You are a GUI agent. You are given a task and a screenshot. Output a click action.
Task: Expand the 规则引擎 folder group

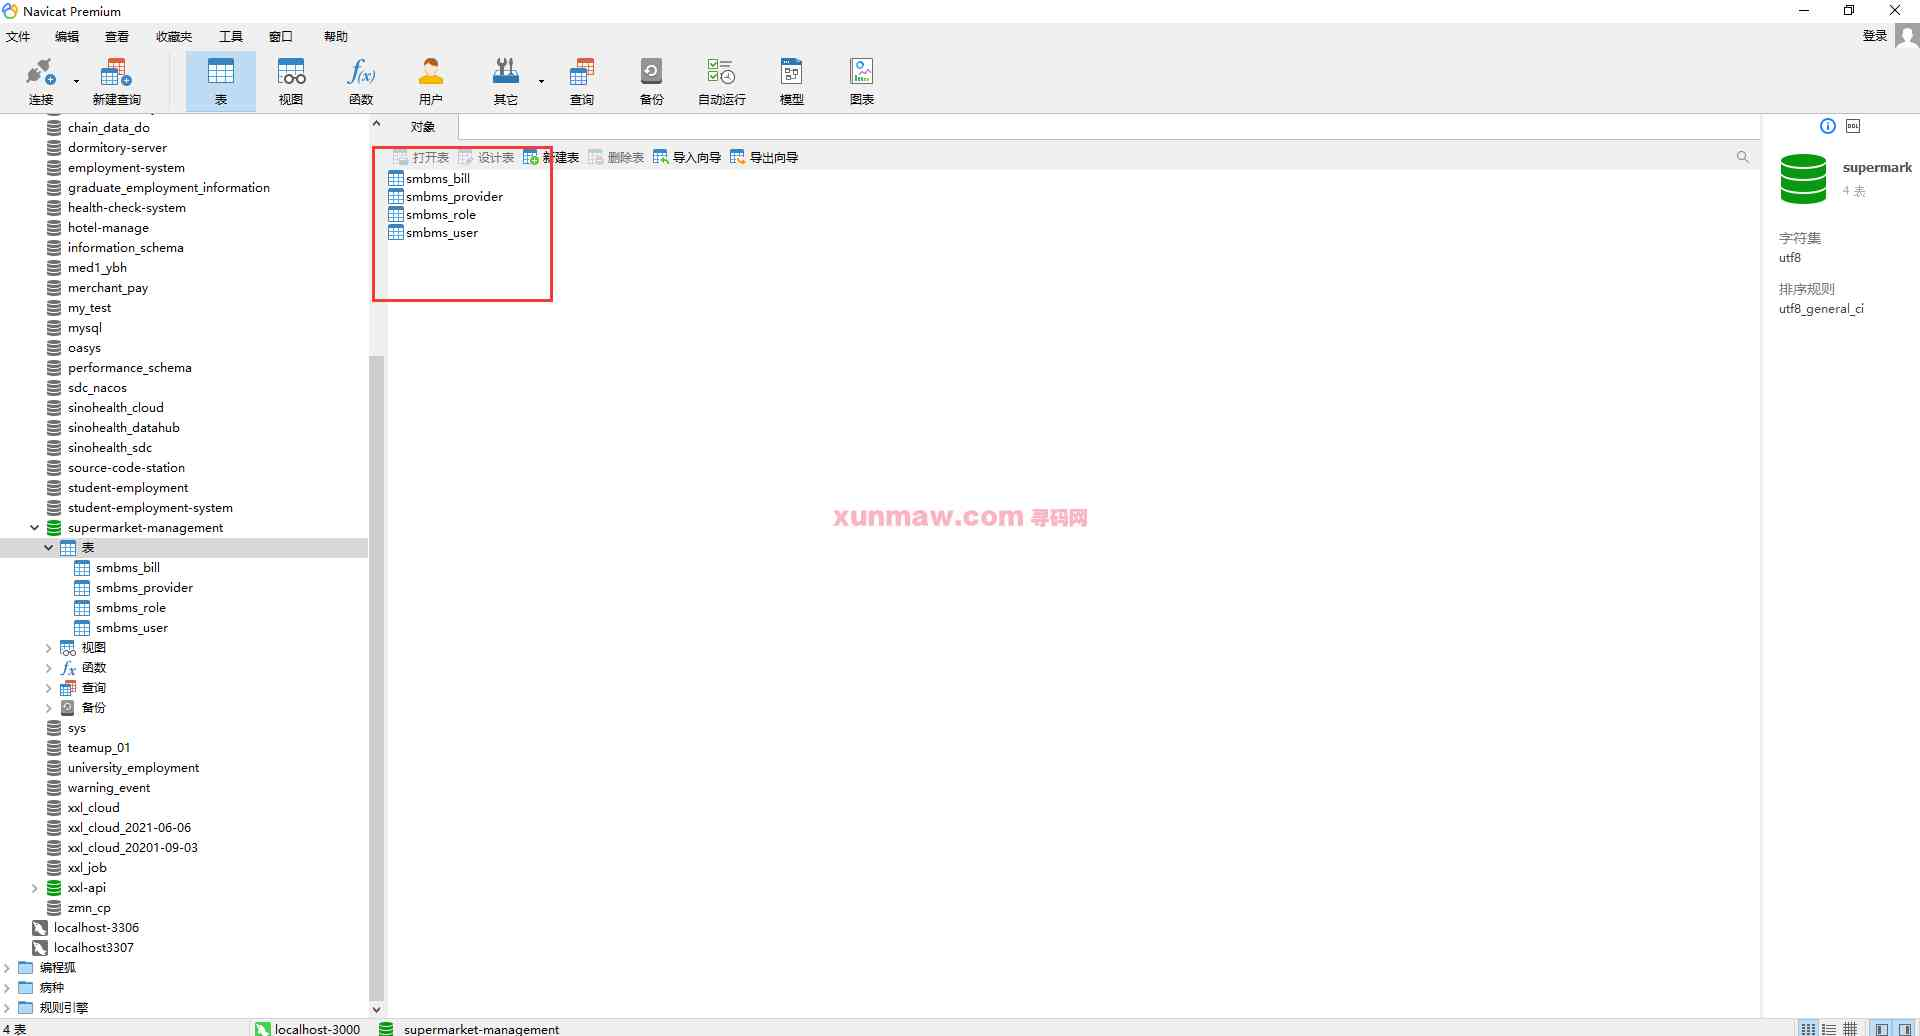[x=7, y=1007]
